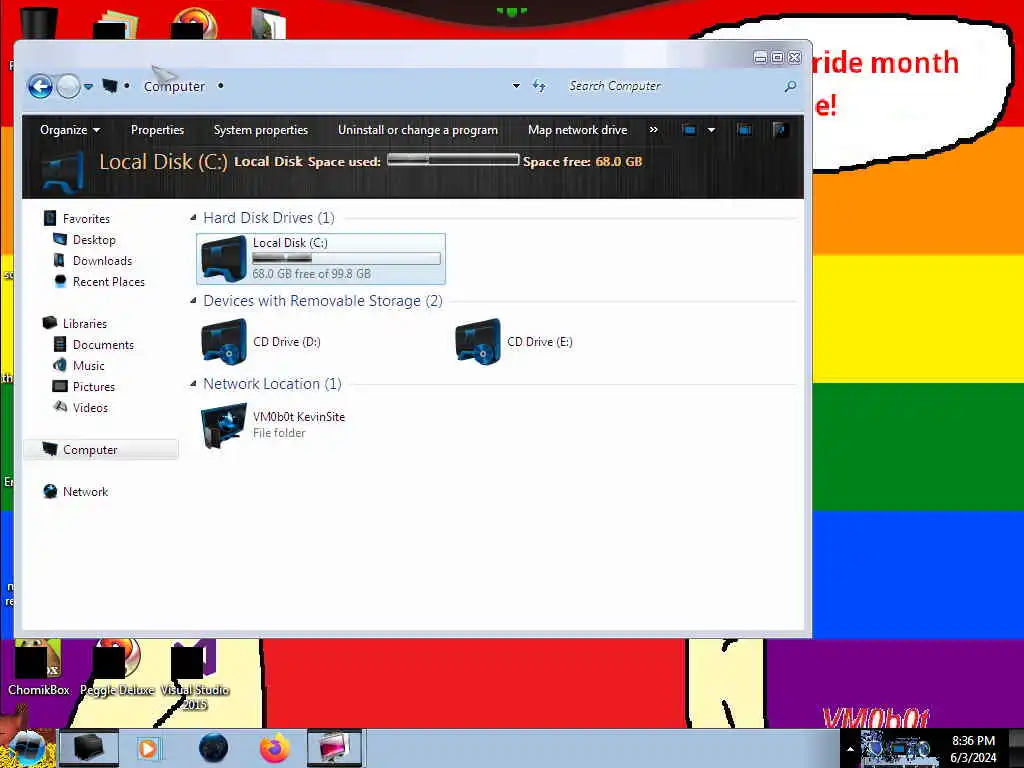Click the space used bar in details pane

(x=453, y=161)
